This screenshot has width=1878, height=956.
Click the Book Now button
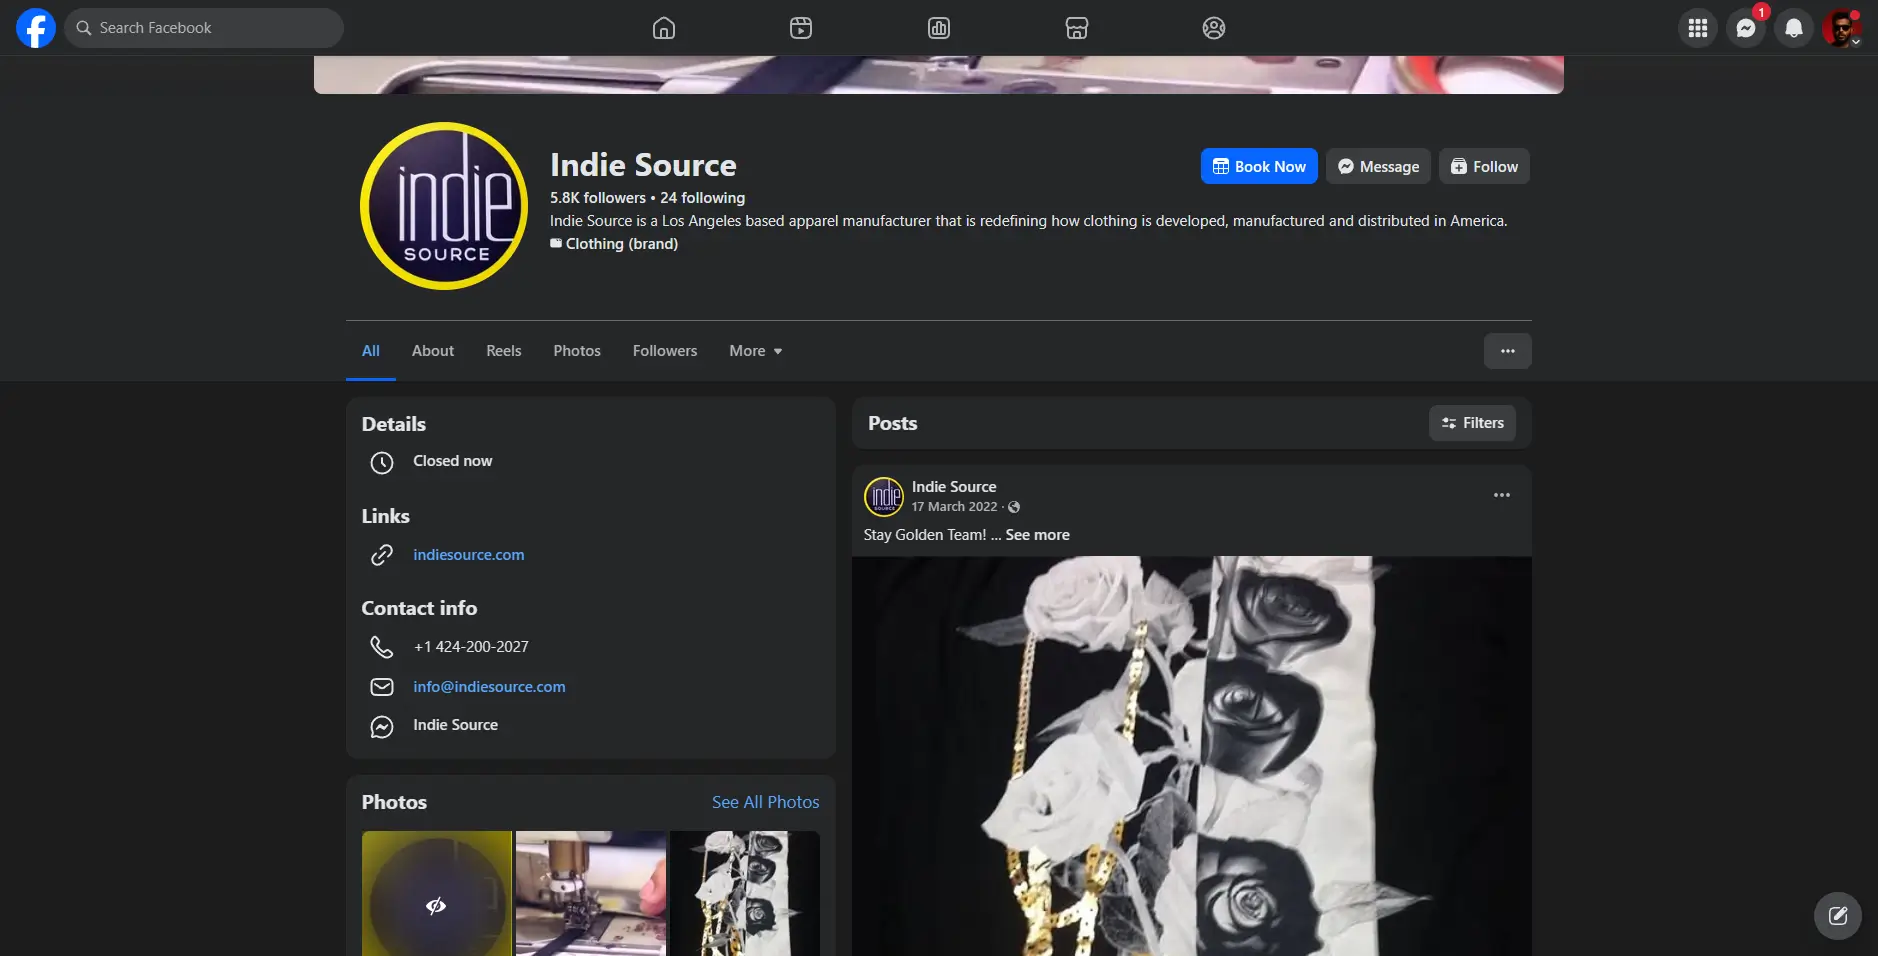[1259, 166]
